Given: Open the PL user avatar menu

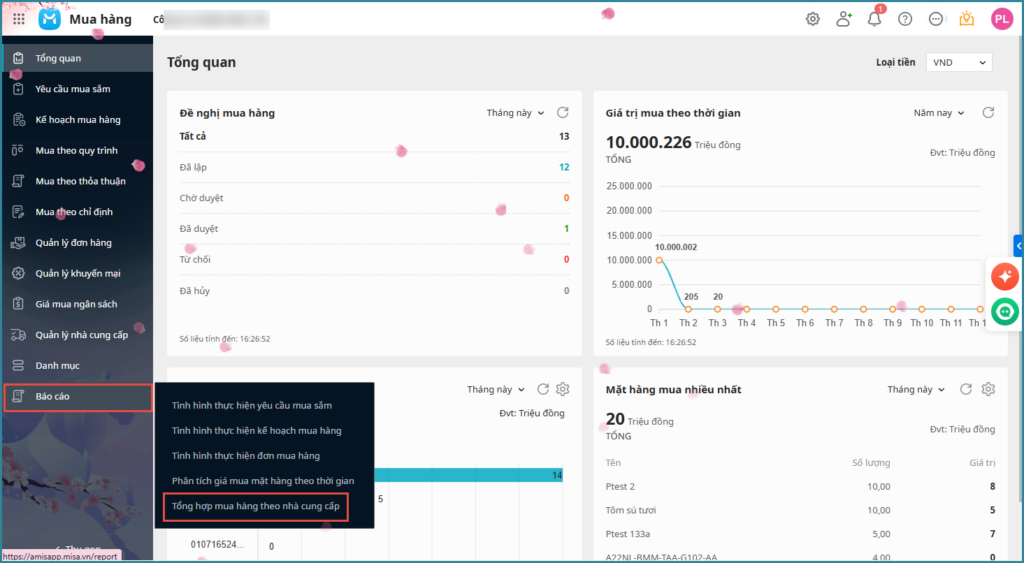Looking at the screenshot, I should 1002,19.
